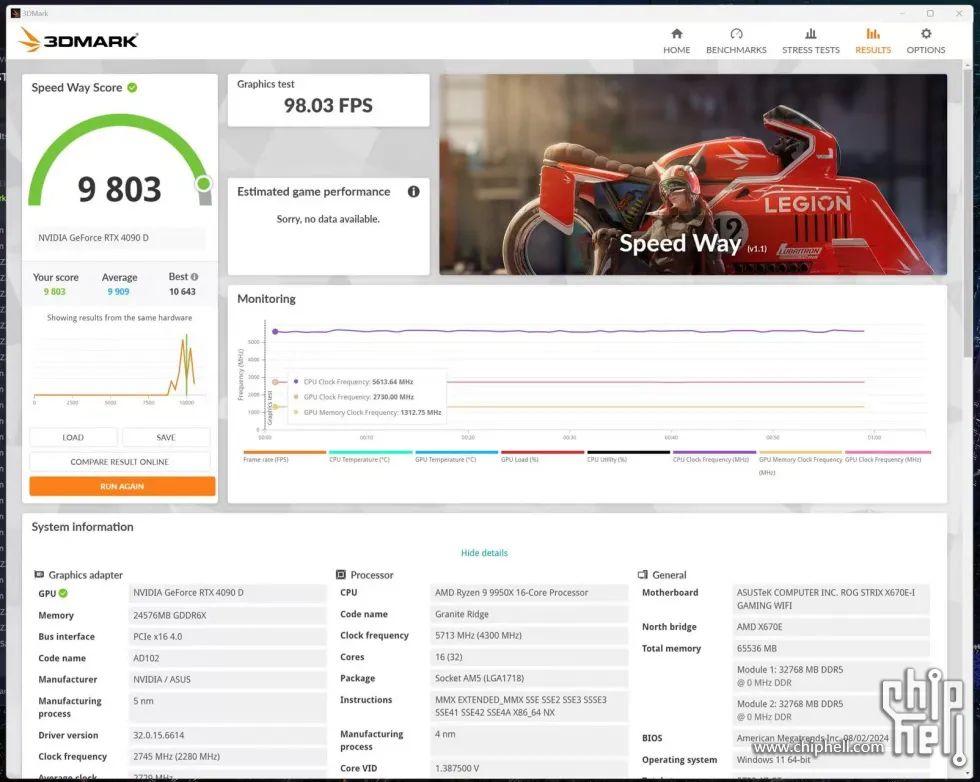The width and height of the screenshot is (980, 782).
Task: Click the score distribution chart
Action: coord(119,369)
